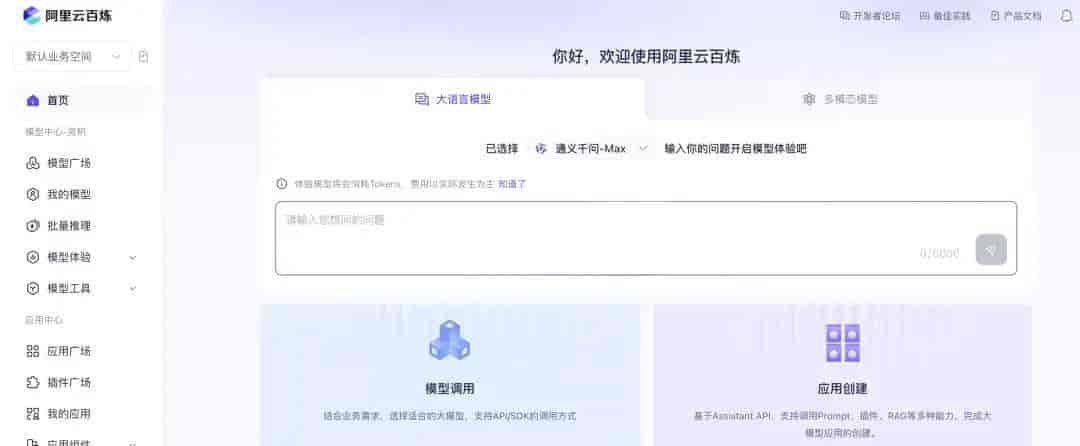Click the 0/10000 character counter

[939, 254]
